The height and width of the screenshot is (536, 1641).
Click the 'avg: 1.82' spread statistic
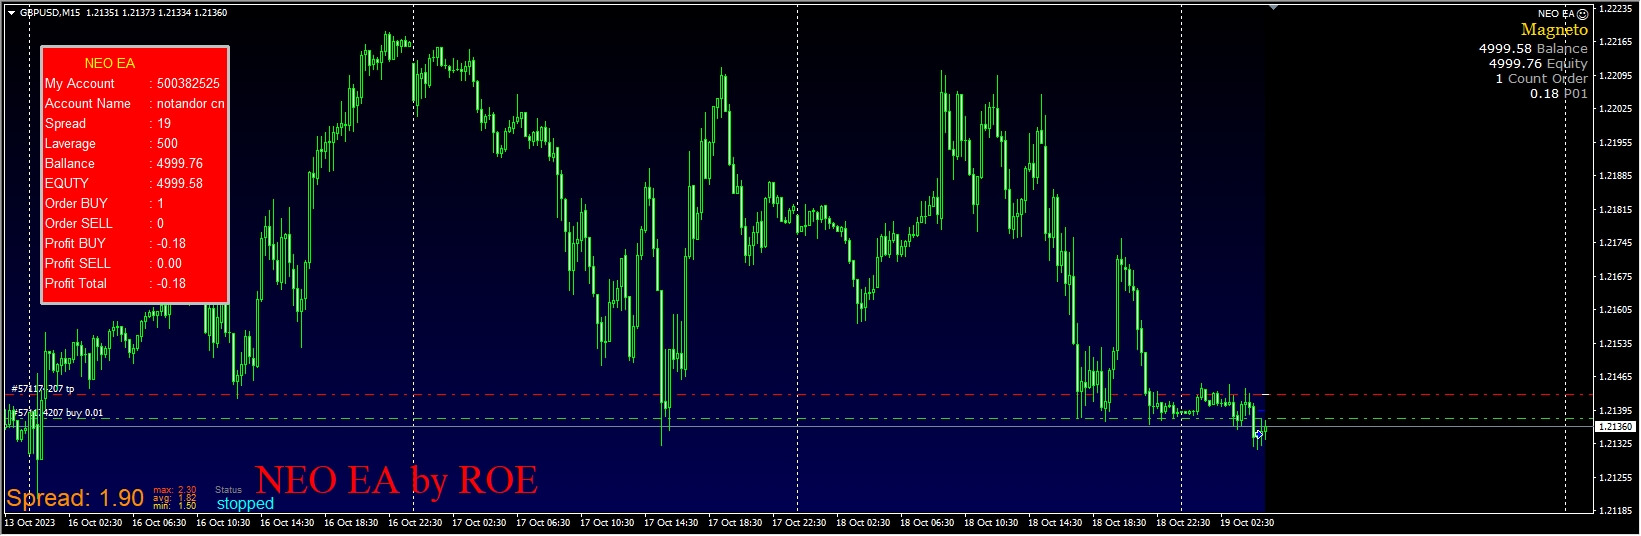(x=175, y=498)
